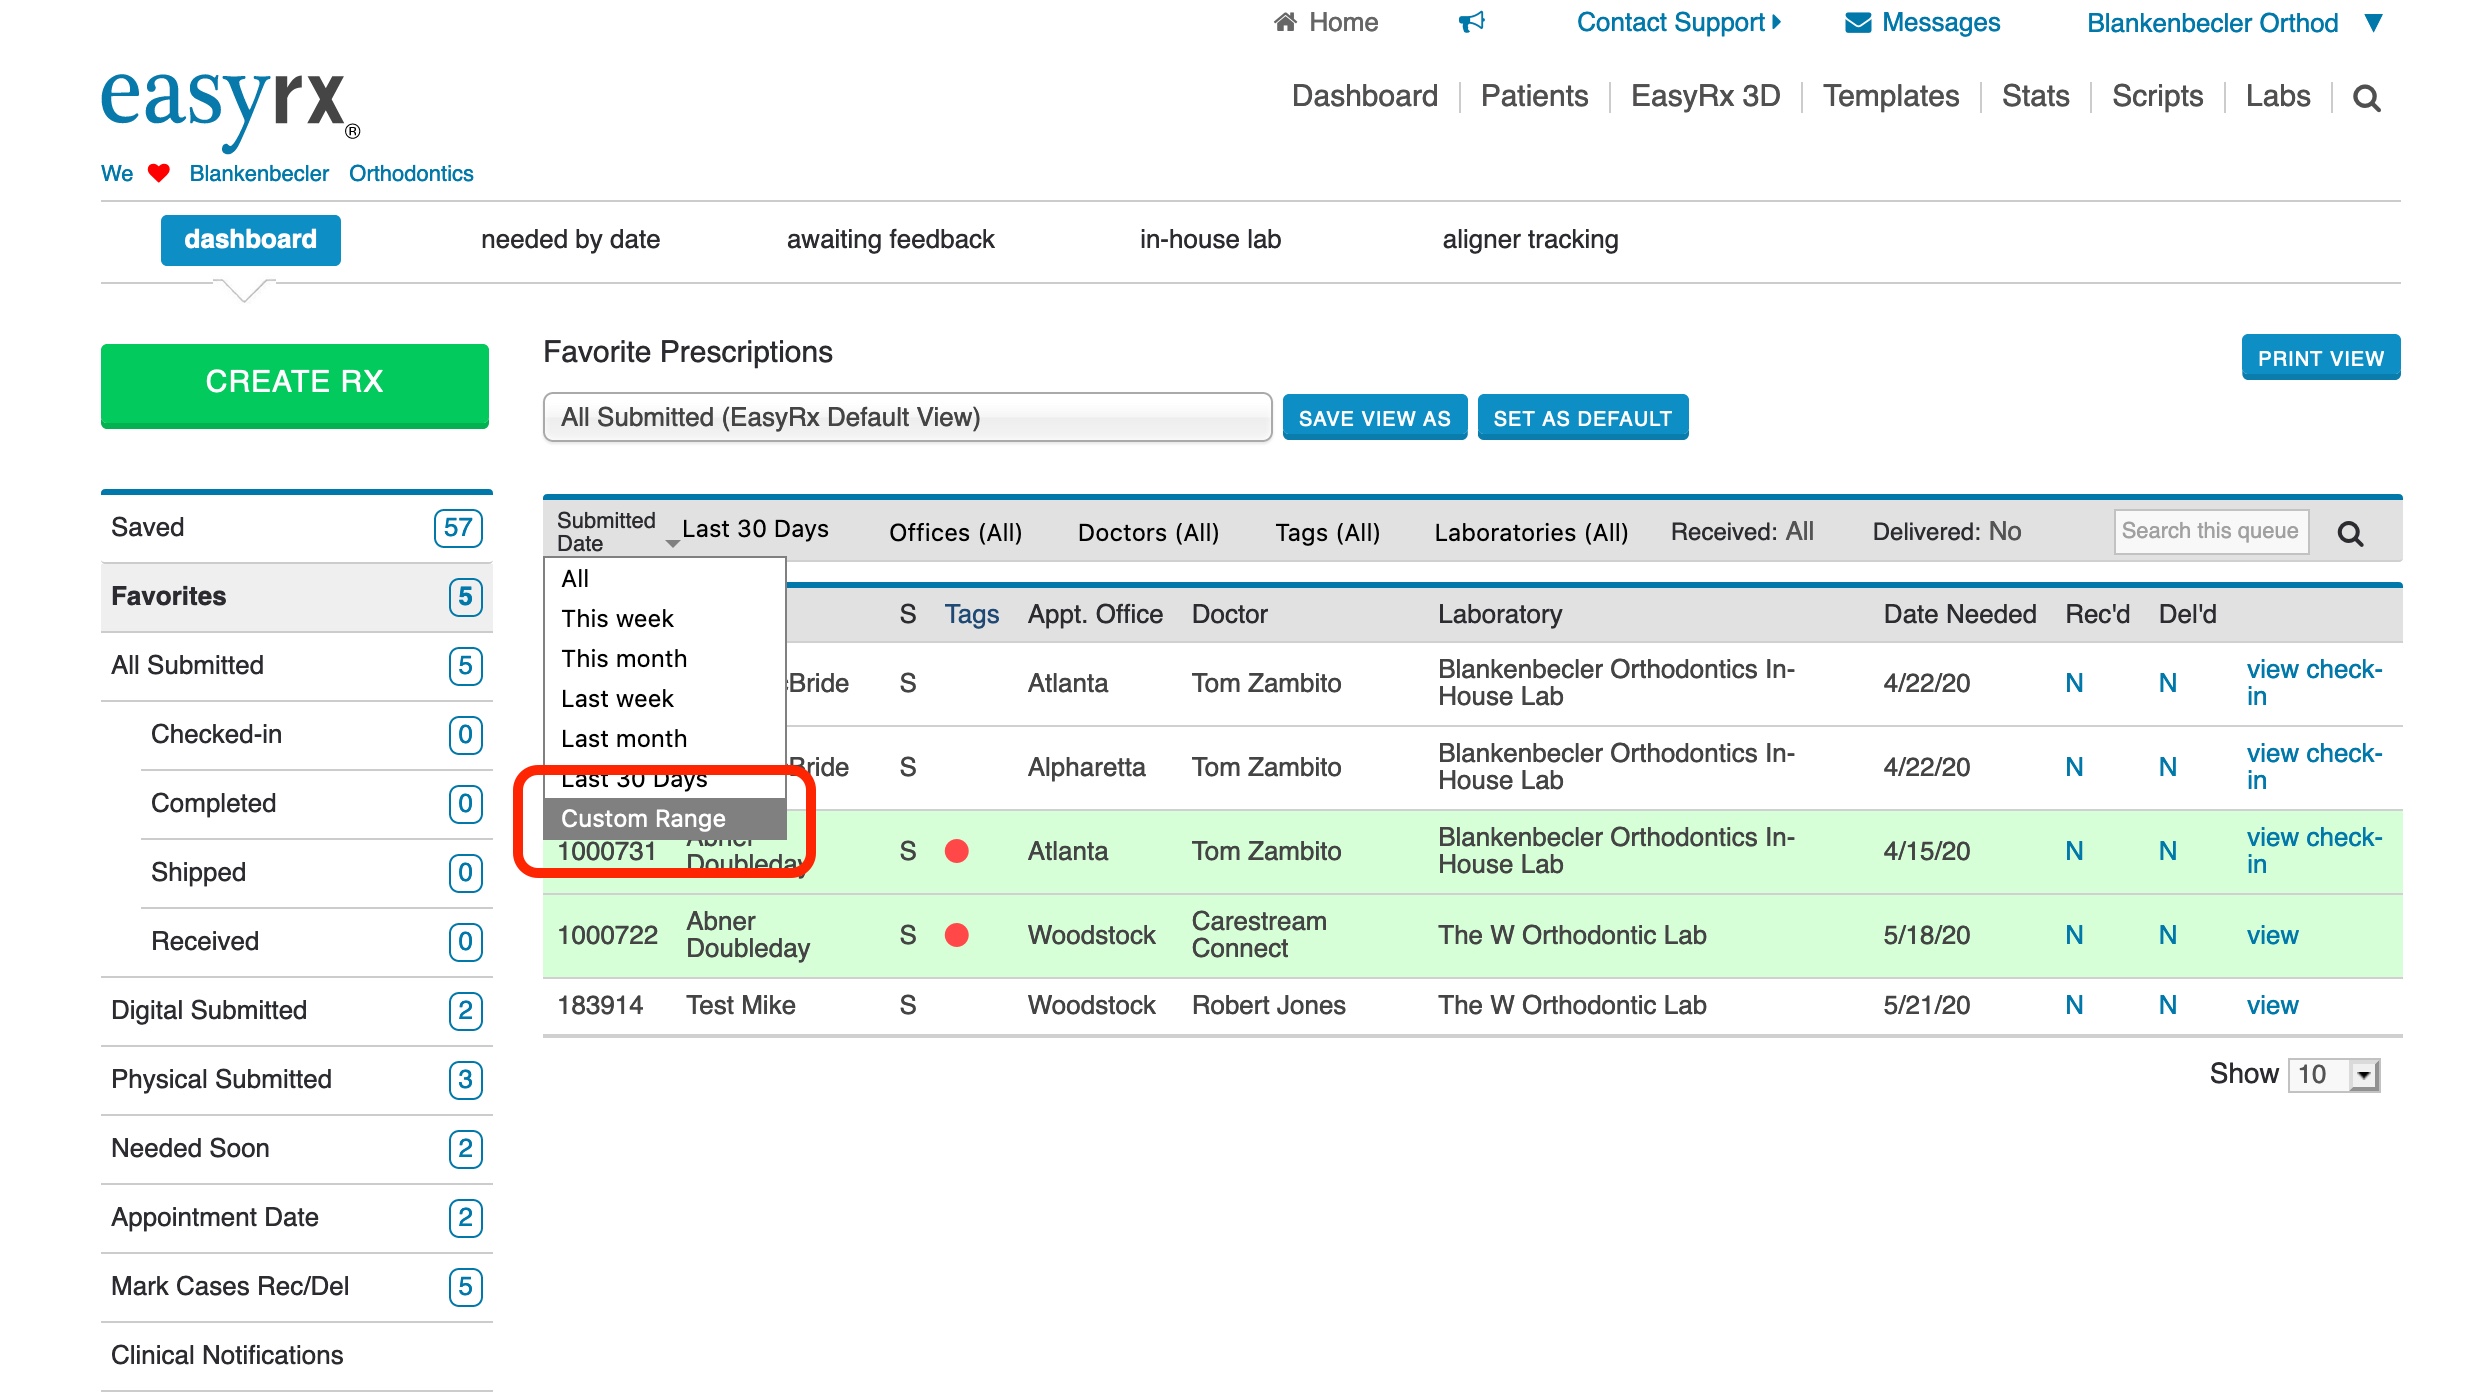Image resolution: width=2470 pixels, height=1396 pixels.
Task: Toggle Del'd N for order 1000722
Action: pyautogui.click(x=2167, y=935)
